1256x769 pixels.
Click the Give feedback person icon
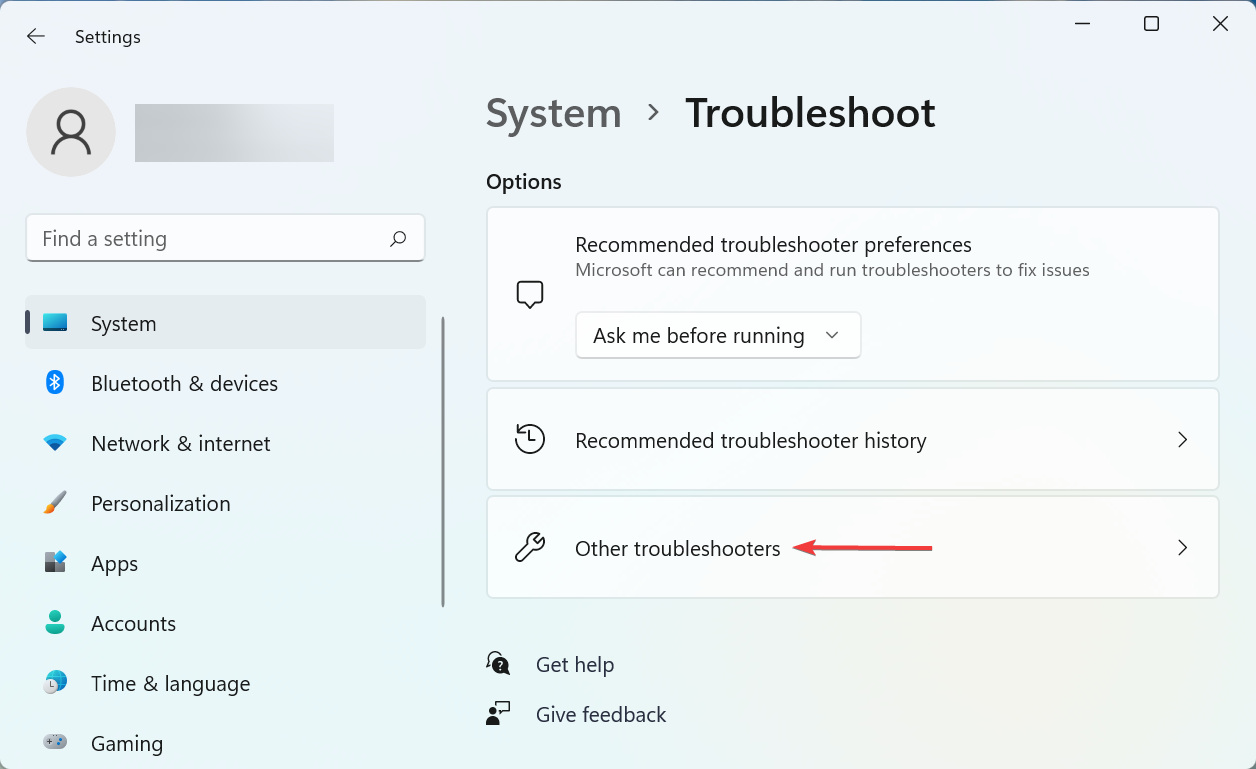click(x=498, y=713)
